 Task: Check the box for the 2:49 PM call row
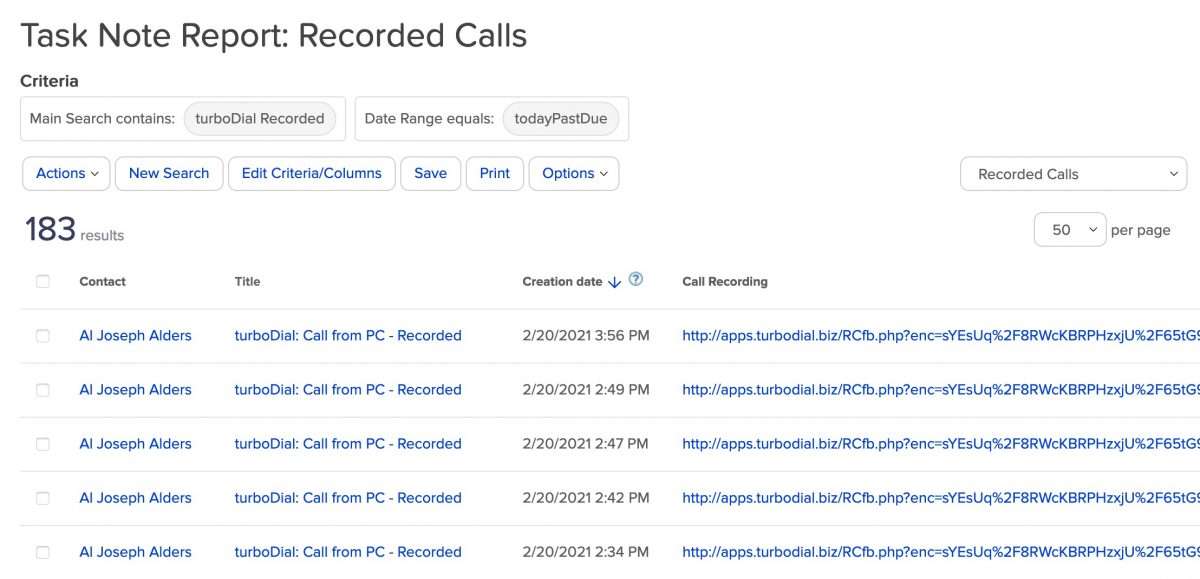[42, 390]
